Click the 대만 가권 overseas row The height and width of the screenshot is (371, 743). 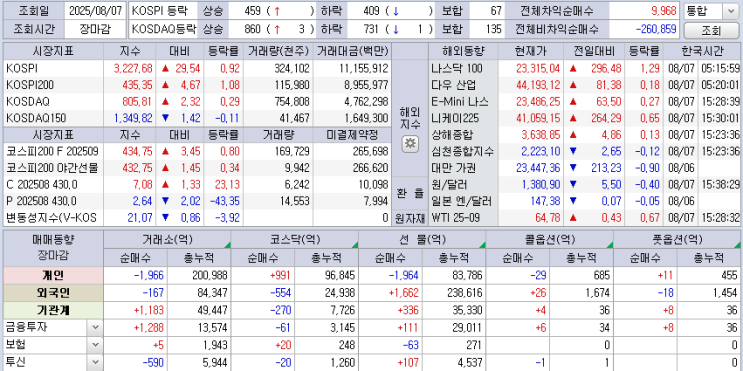[585, 168]
